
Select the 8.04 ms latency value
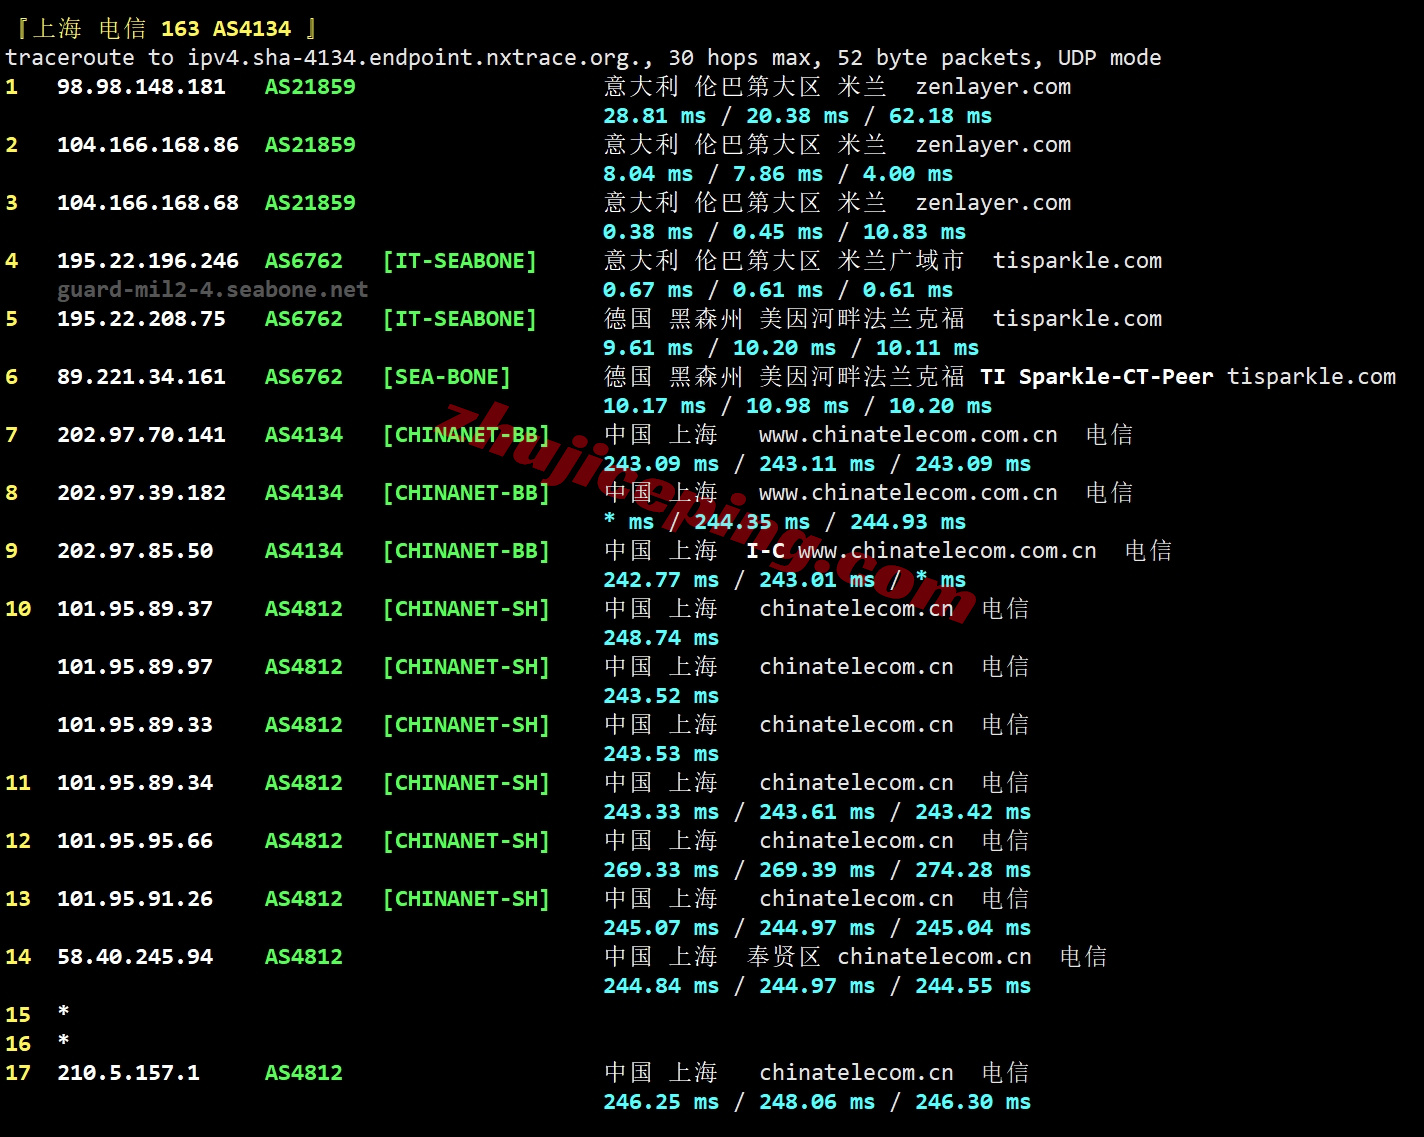[648, 174]
